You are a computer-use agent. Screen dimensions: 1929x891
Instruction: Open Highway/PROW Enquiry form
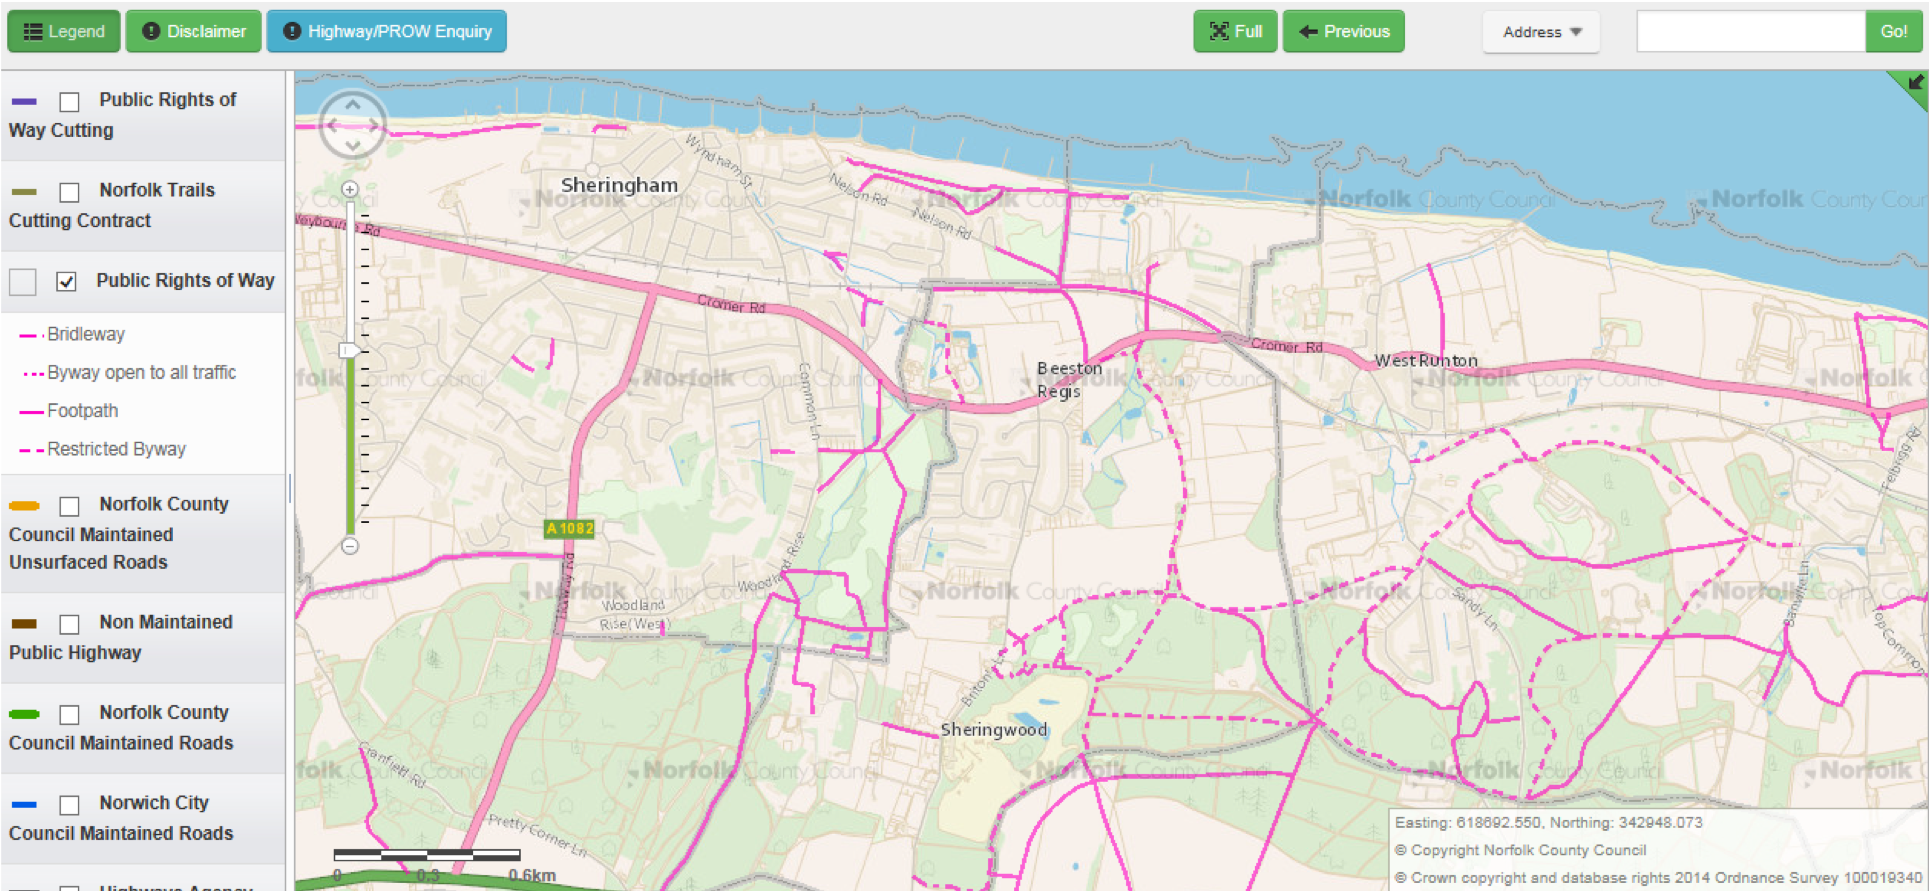pyautogui.click(x=387, y=31)
